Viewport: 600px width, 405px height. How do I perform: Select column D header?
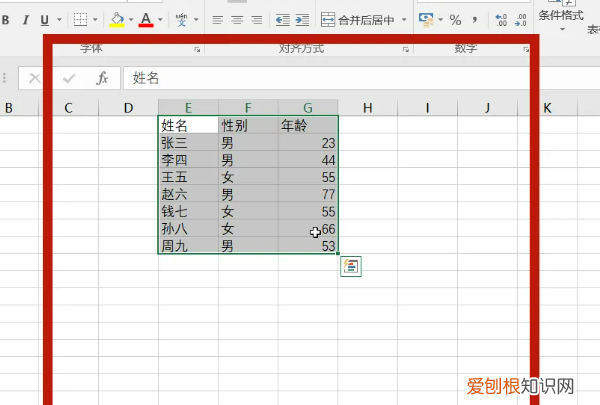point(128,108)
